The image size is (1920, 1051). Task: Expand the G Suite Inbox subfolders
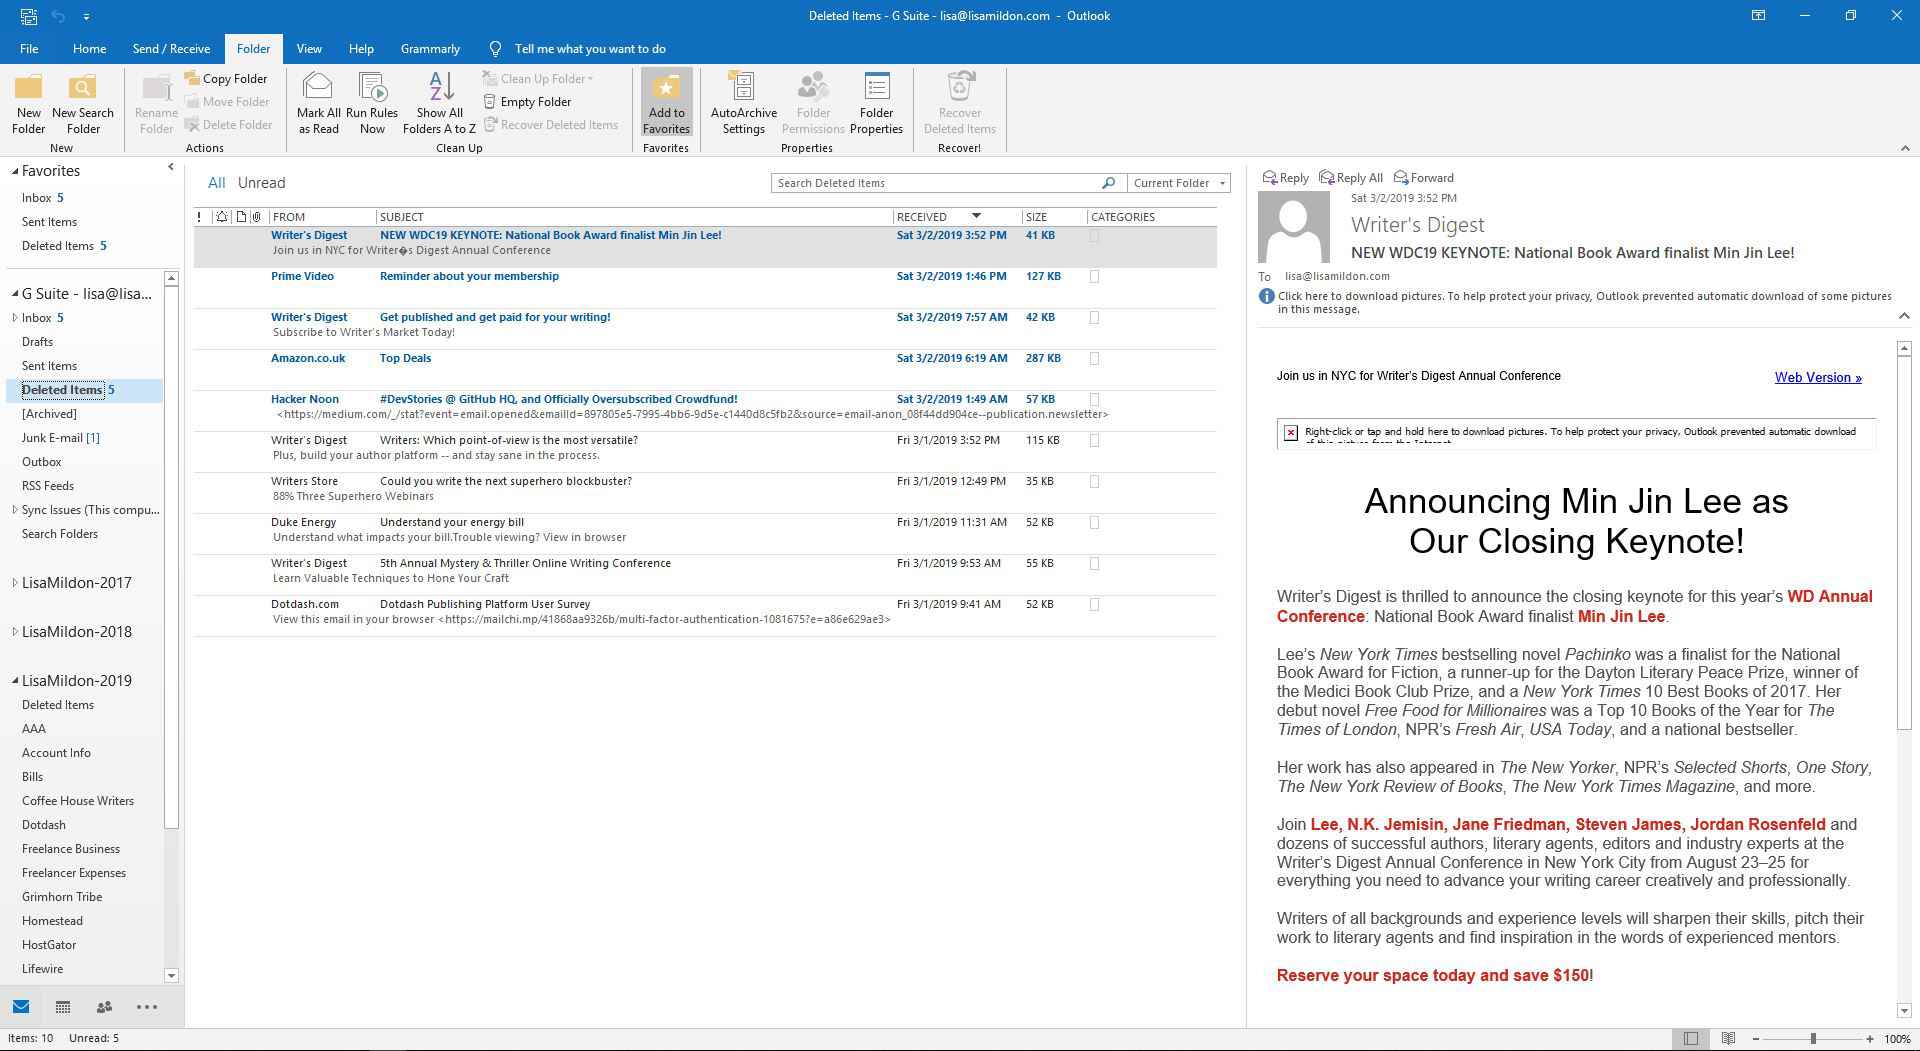click(x=14, y=318)
